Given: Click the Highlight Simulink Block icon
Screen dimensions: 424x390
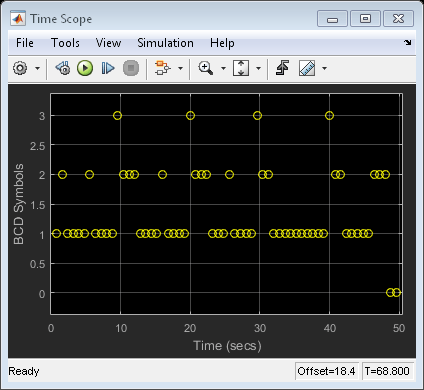Looking at the screenshot, I should 162,68.
